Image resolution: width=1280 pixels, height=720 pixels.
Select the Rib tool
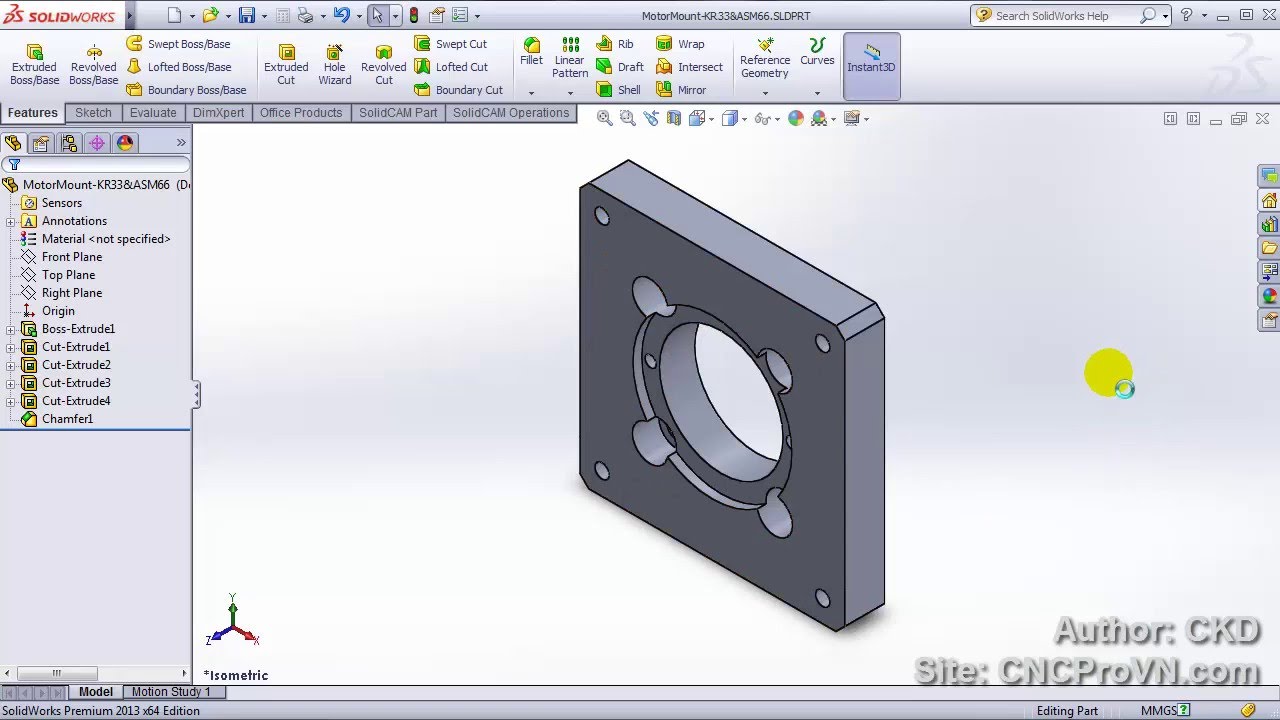[x=614, y=44]
